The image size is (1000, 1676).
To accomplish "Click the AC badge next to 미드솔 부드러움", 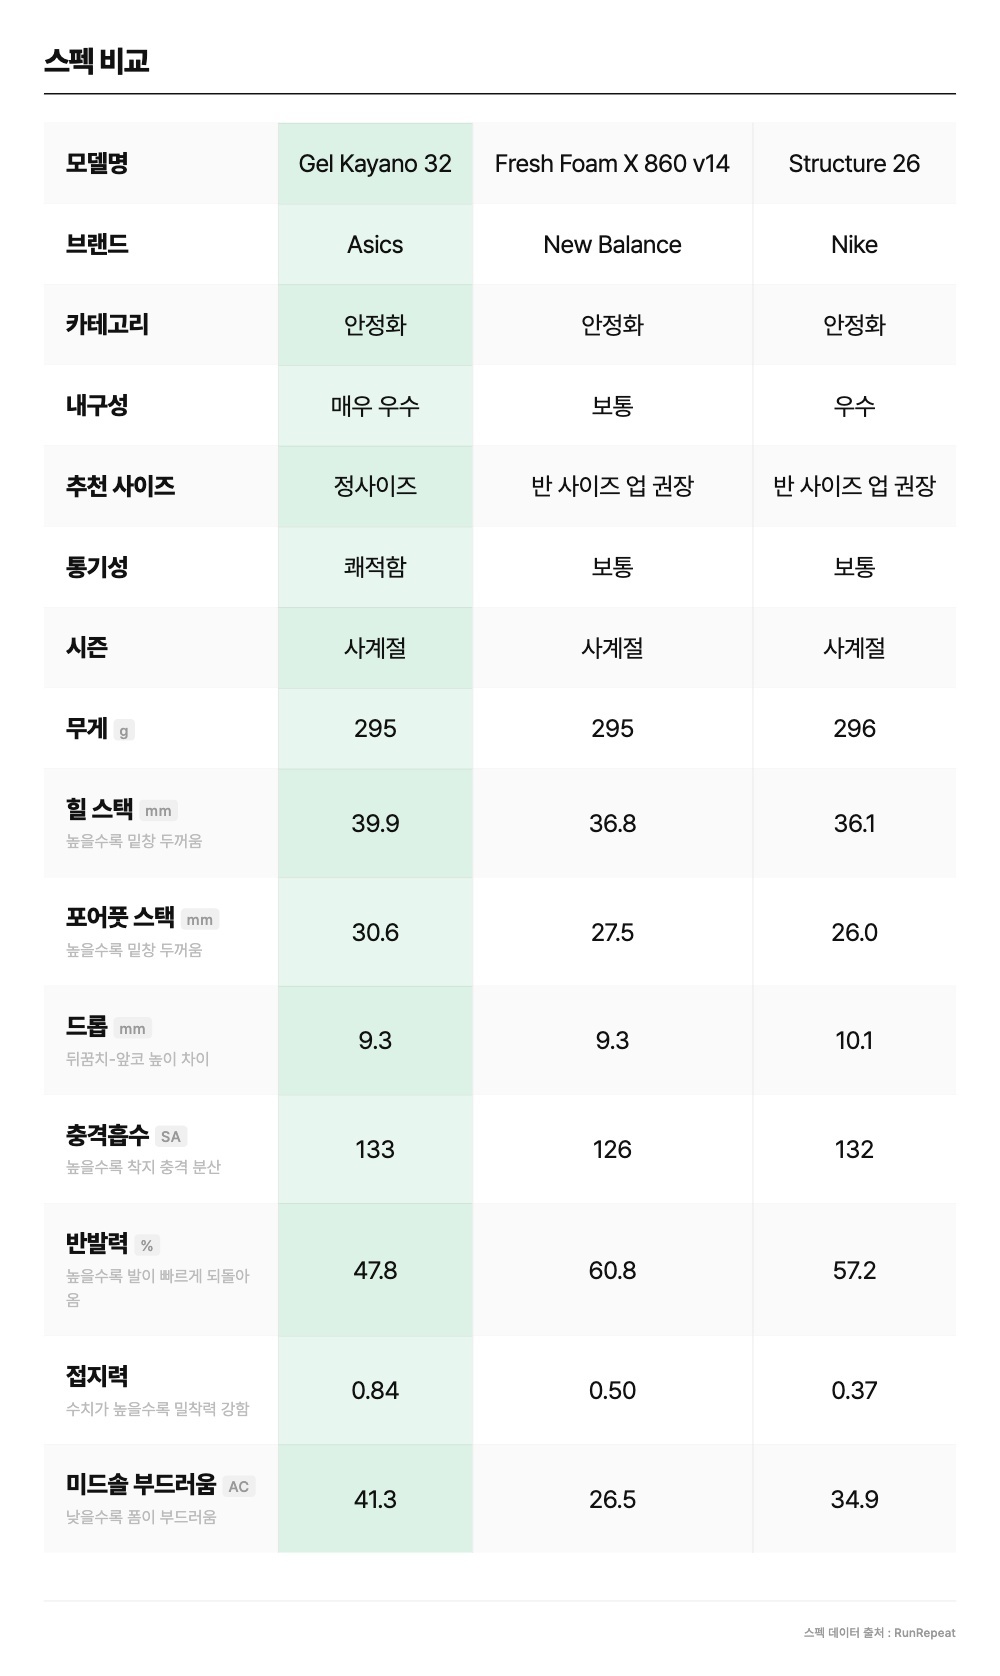I will tap(238, 1487).
